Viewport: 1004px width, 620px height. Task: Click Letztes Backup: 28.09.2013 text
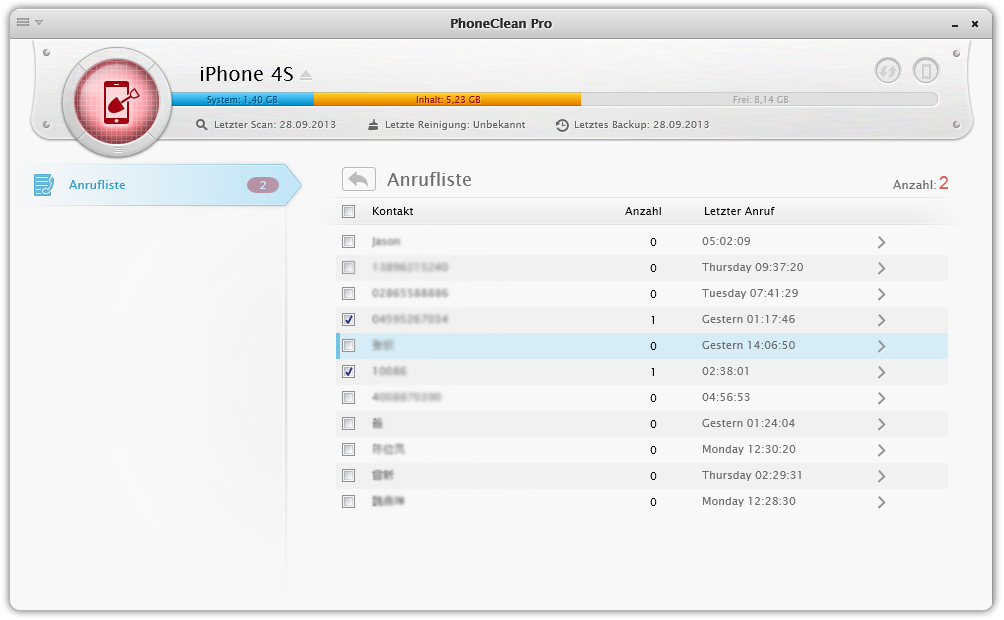[x=642, y=125]
